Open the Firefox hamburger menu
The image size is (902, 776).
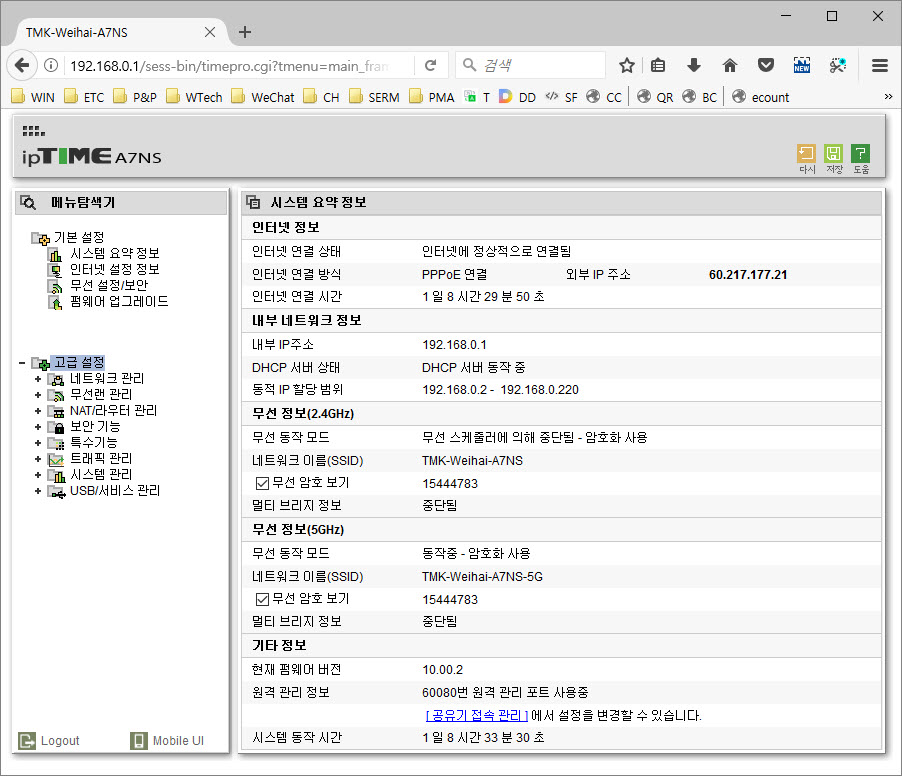click(880, 66)
